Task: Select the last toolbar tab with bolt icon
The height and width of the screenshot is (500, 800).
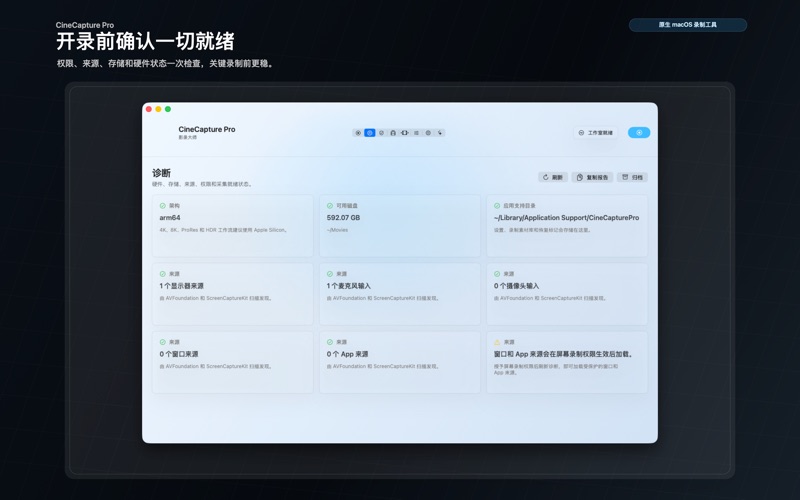Action: (x=440, y=133)
